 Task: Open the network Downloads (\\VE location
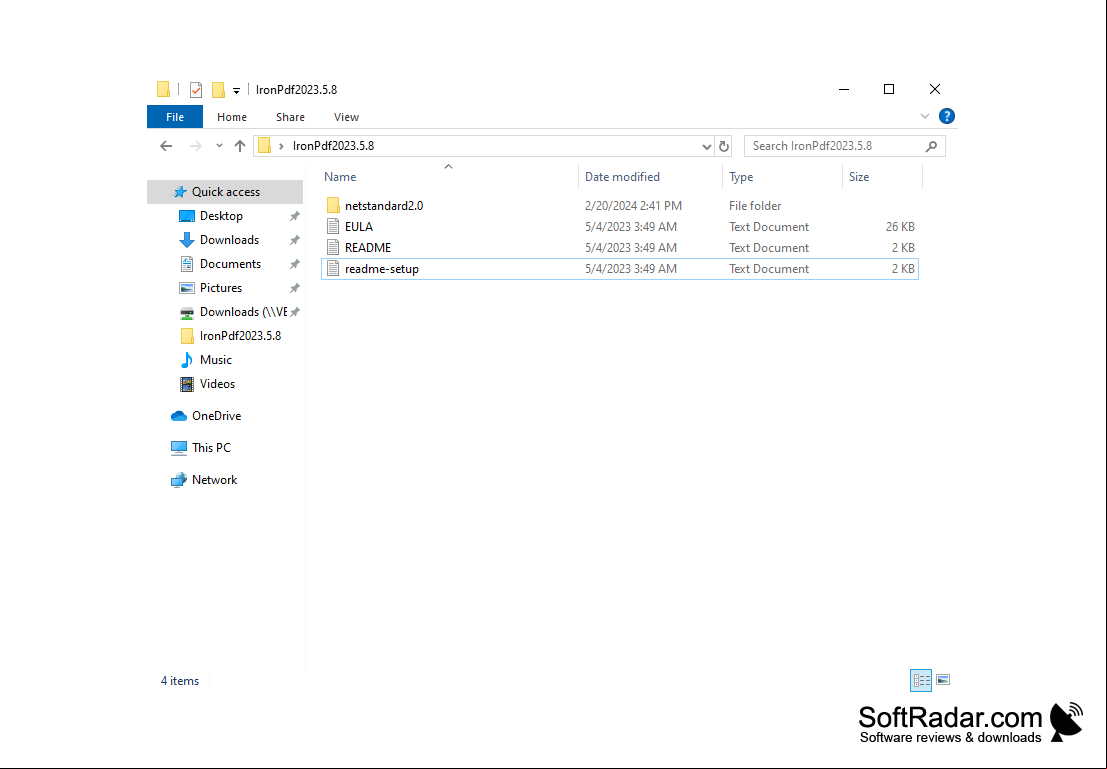click(x=244, y=312)
